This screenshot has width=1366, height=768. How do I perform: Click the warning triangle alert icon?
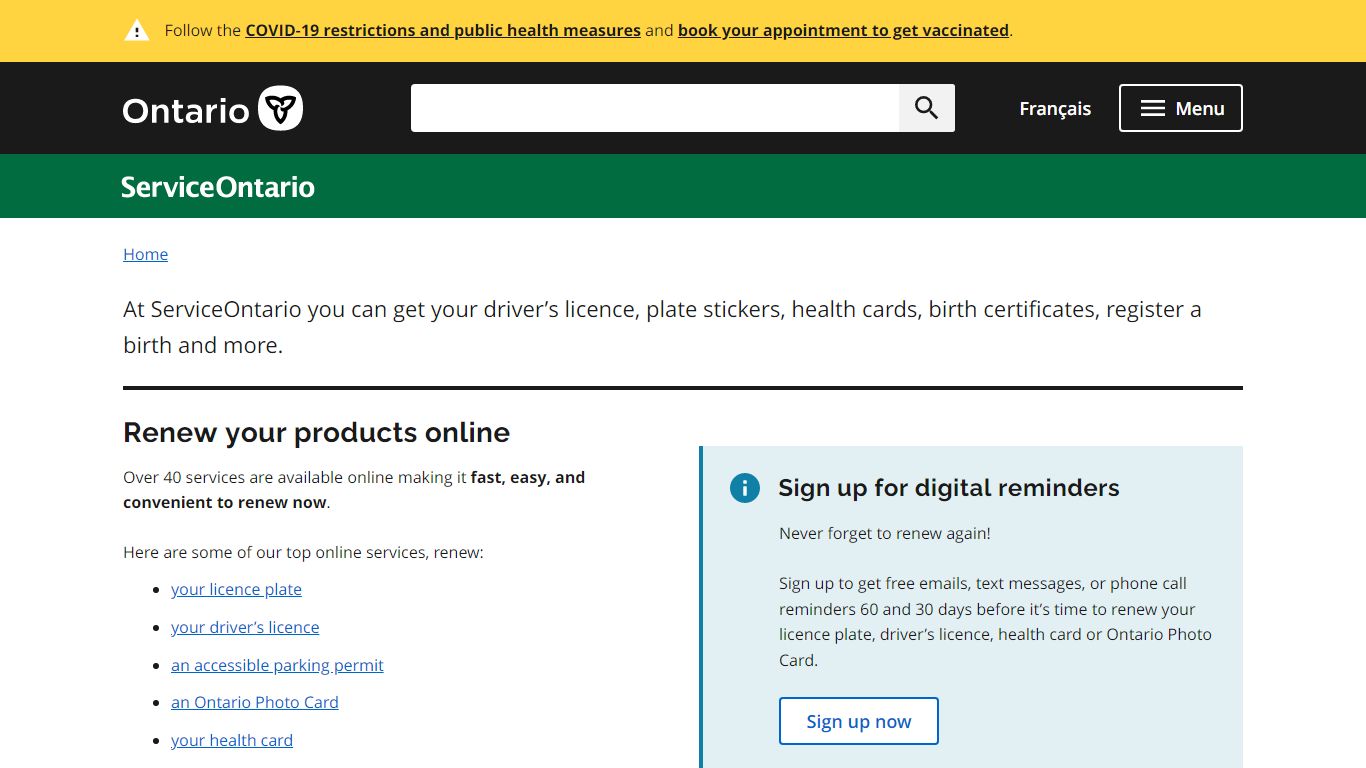coord(136,30)
